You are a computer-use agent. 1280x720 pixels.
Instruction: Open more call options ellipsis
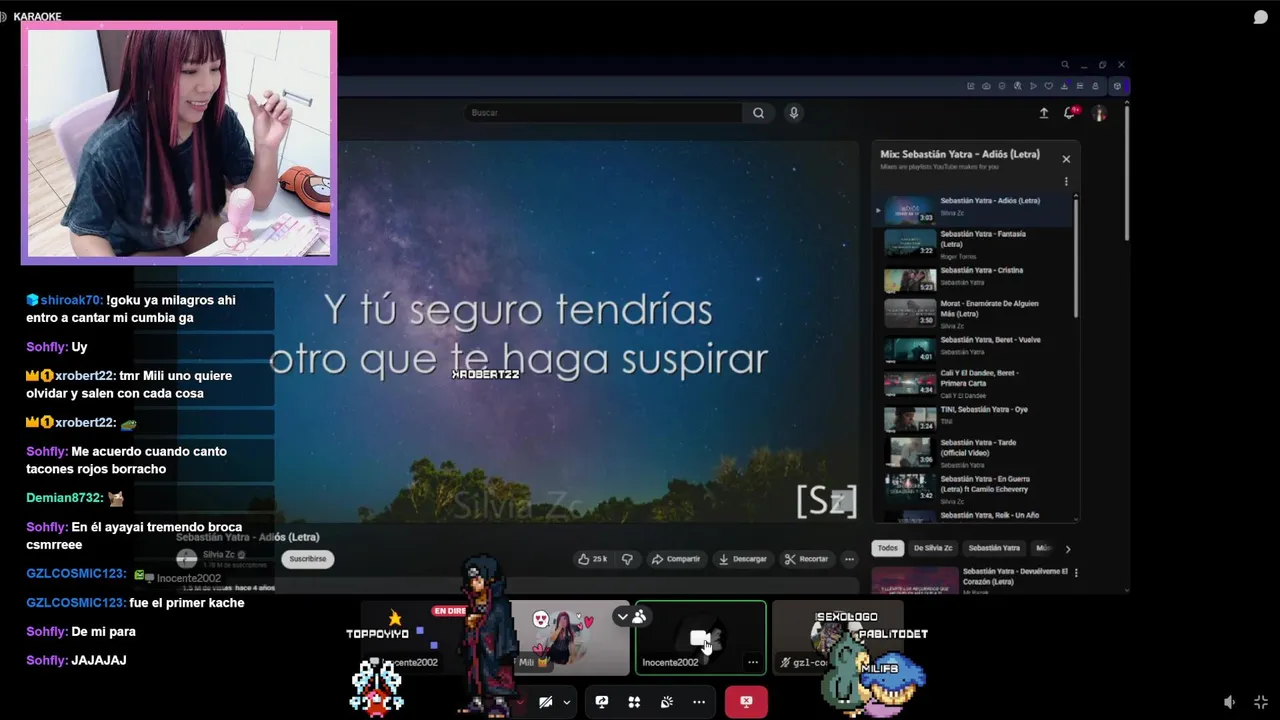click(699, 702)
